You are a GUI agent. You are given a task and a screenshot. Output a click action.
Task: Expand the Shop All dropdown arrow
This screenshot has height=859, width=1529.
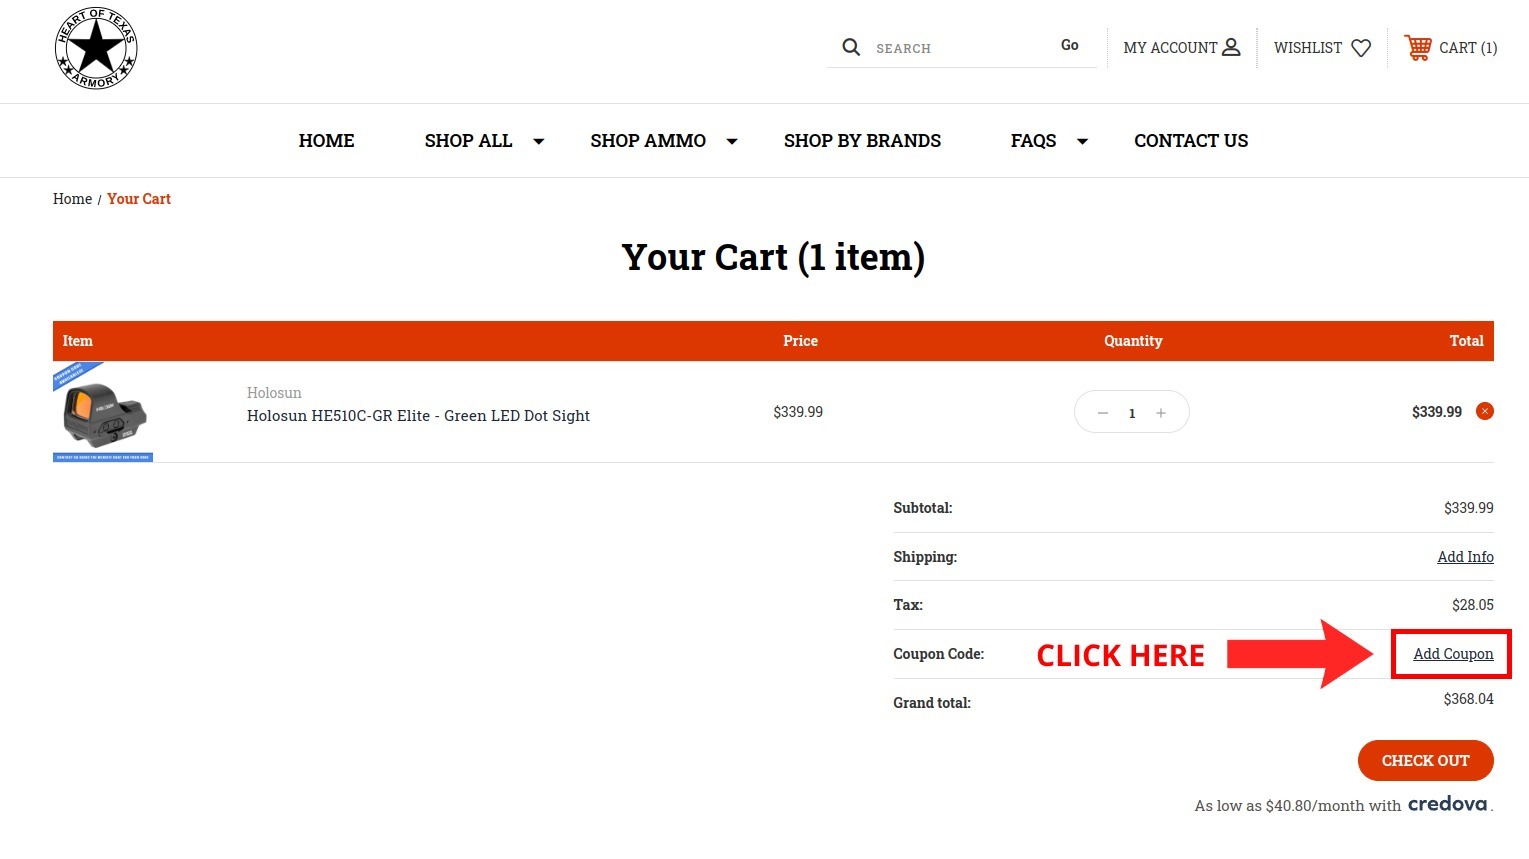[x=538, y=142]
